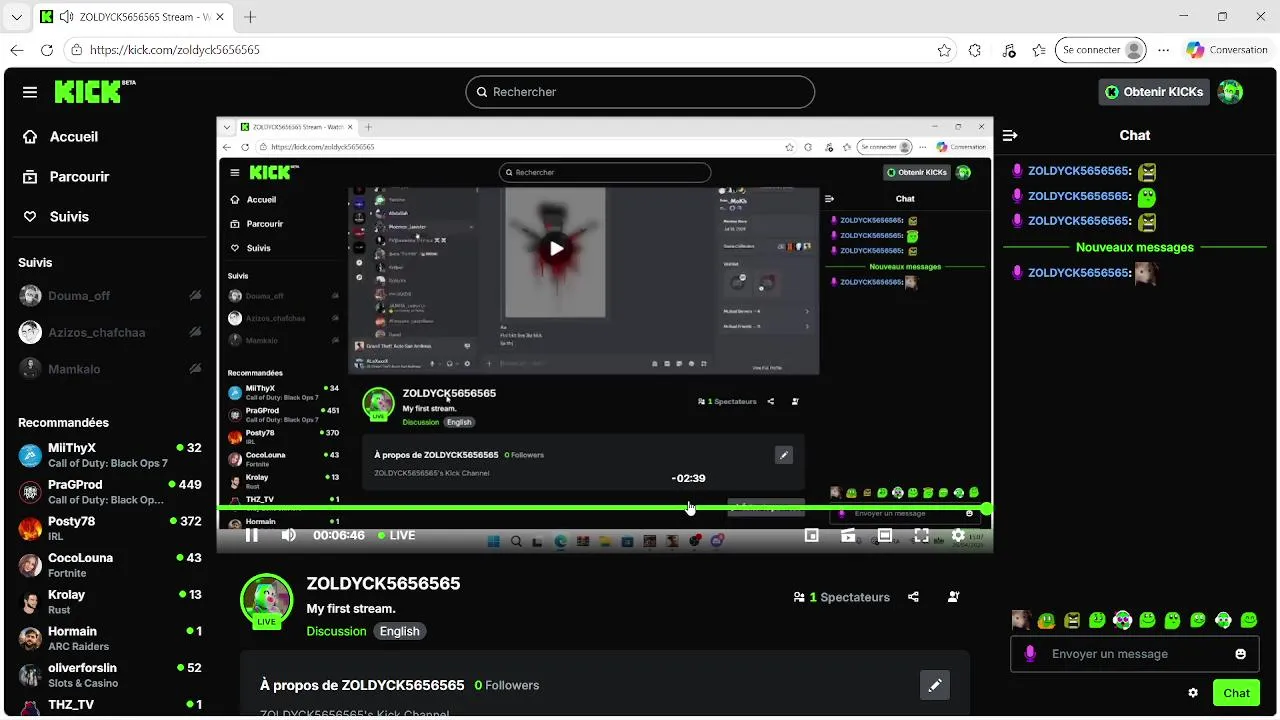Click the Azizos_chafchaa offline camera icon

coord(195,332)
